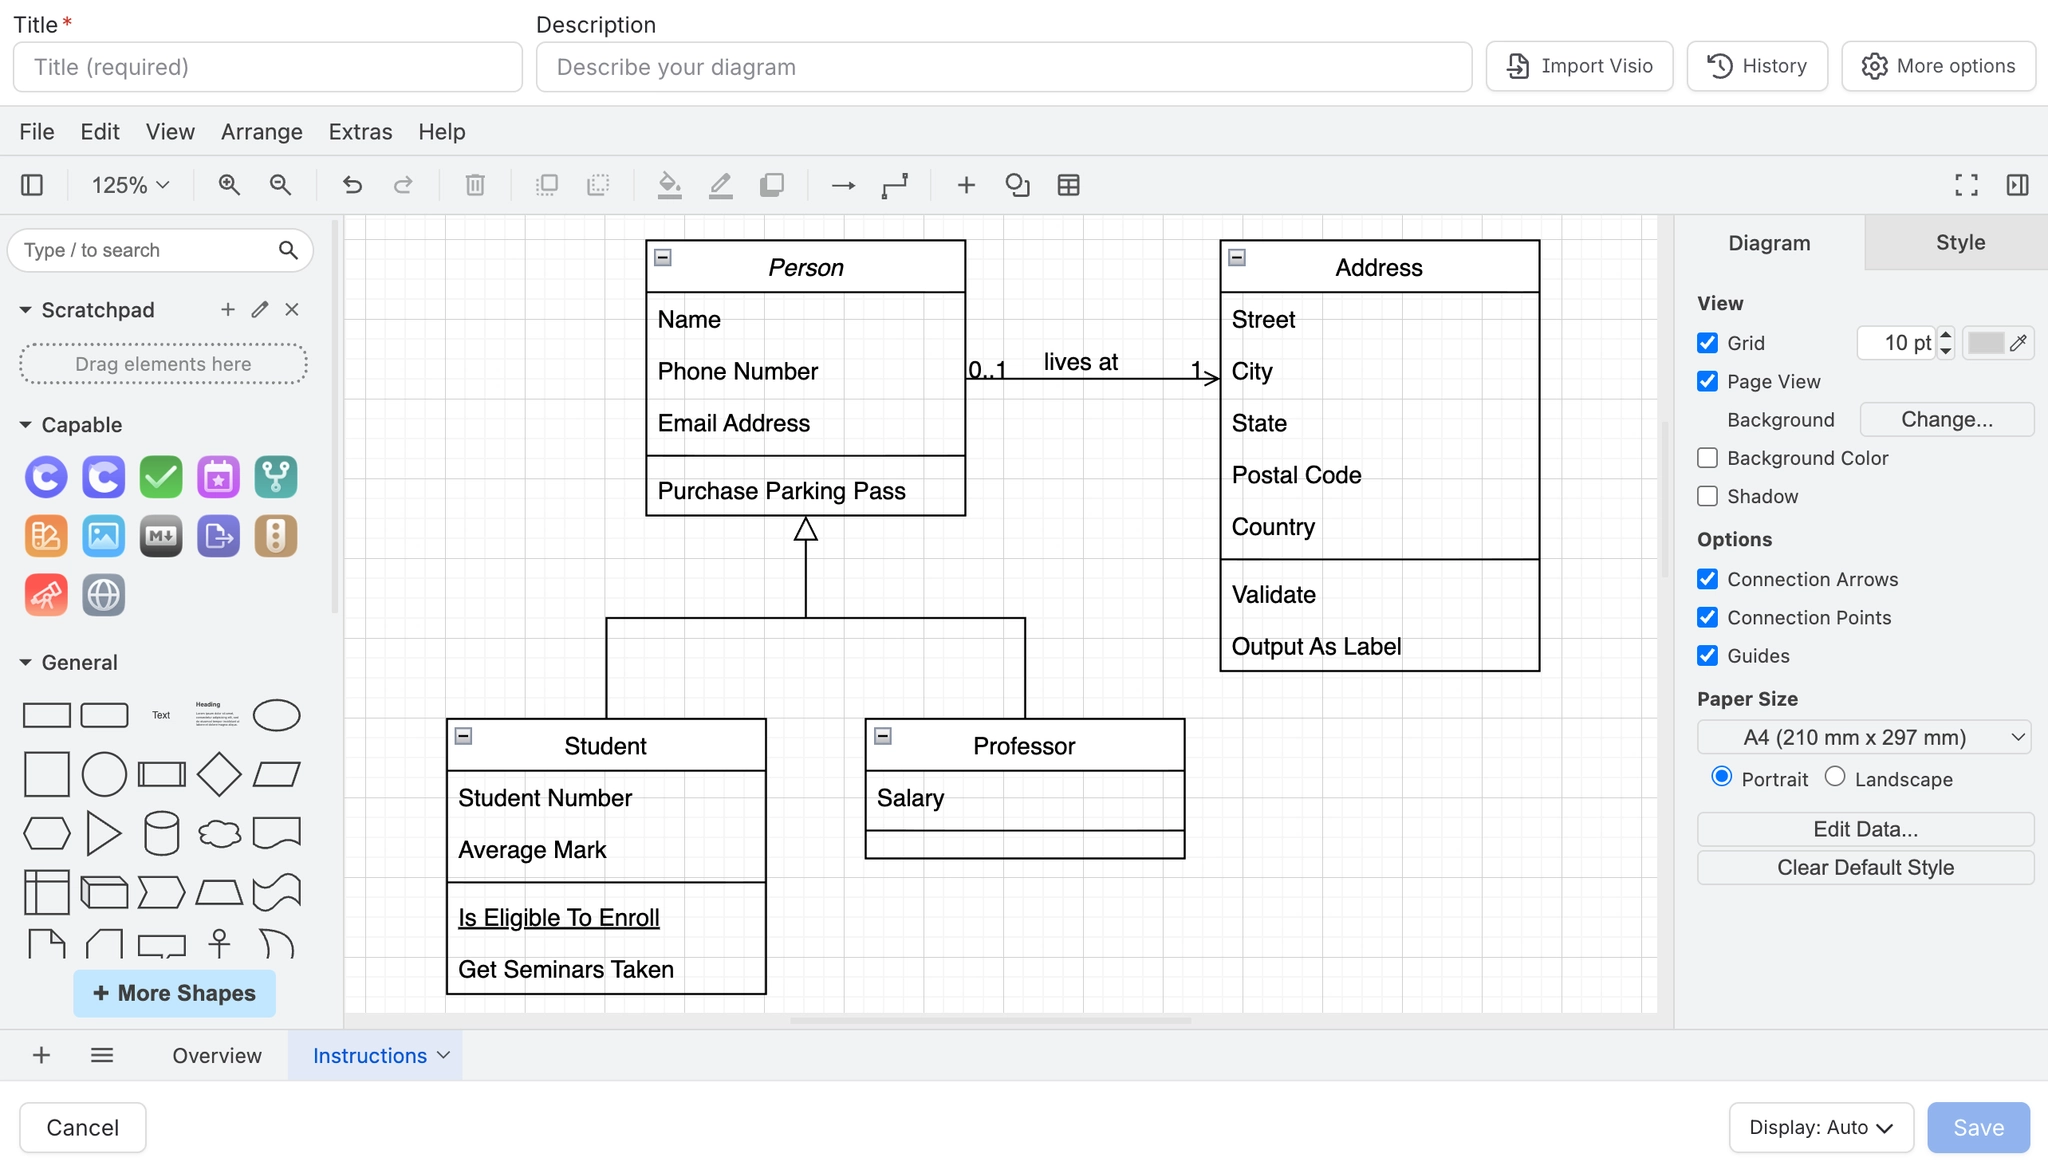This screenshot has height=1169, width=2048.
Task: Click the grid color swatch
Action: click(x=1997, y=343)
